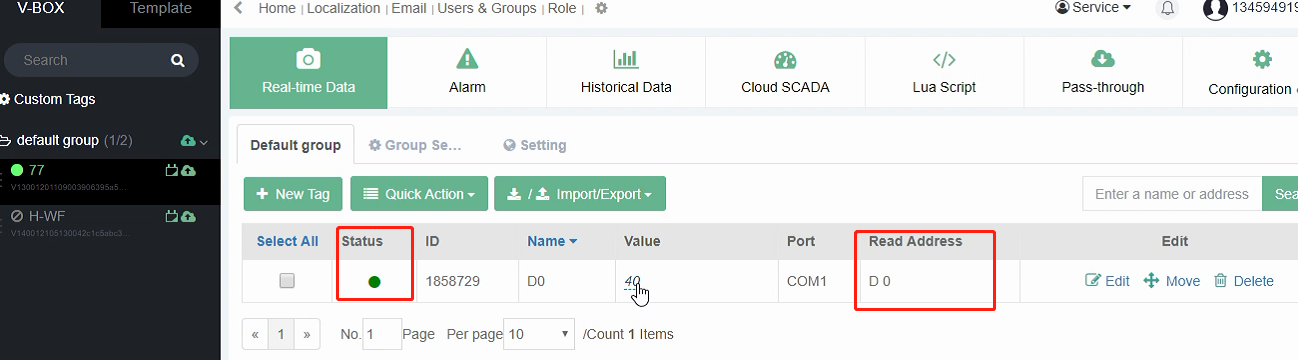Edit tag D0

pos(1107,281)
